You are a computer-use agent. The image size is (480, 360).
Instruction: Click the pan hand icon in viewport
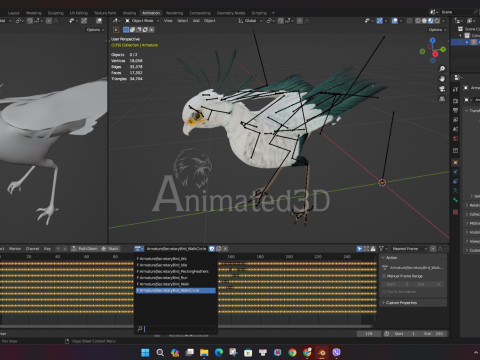pyautogui.click(x=442, y=79)
